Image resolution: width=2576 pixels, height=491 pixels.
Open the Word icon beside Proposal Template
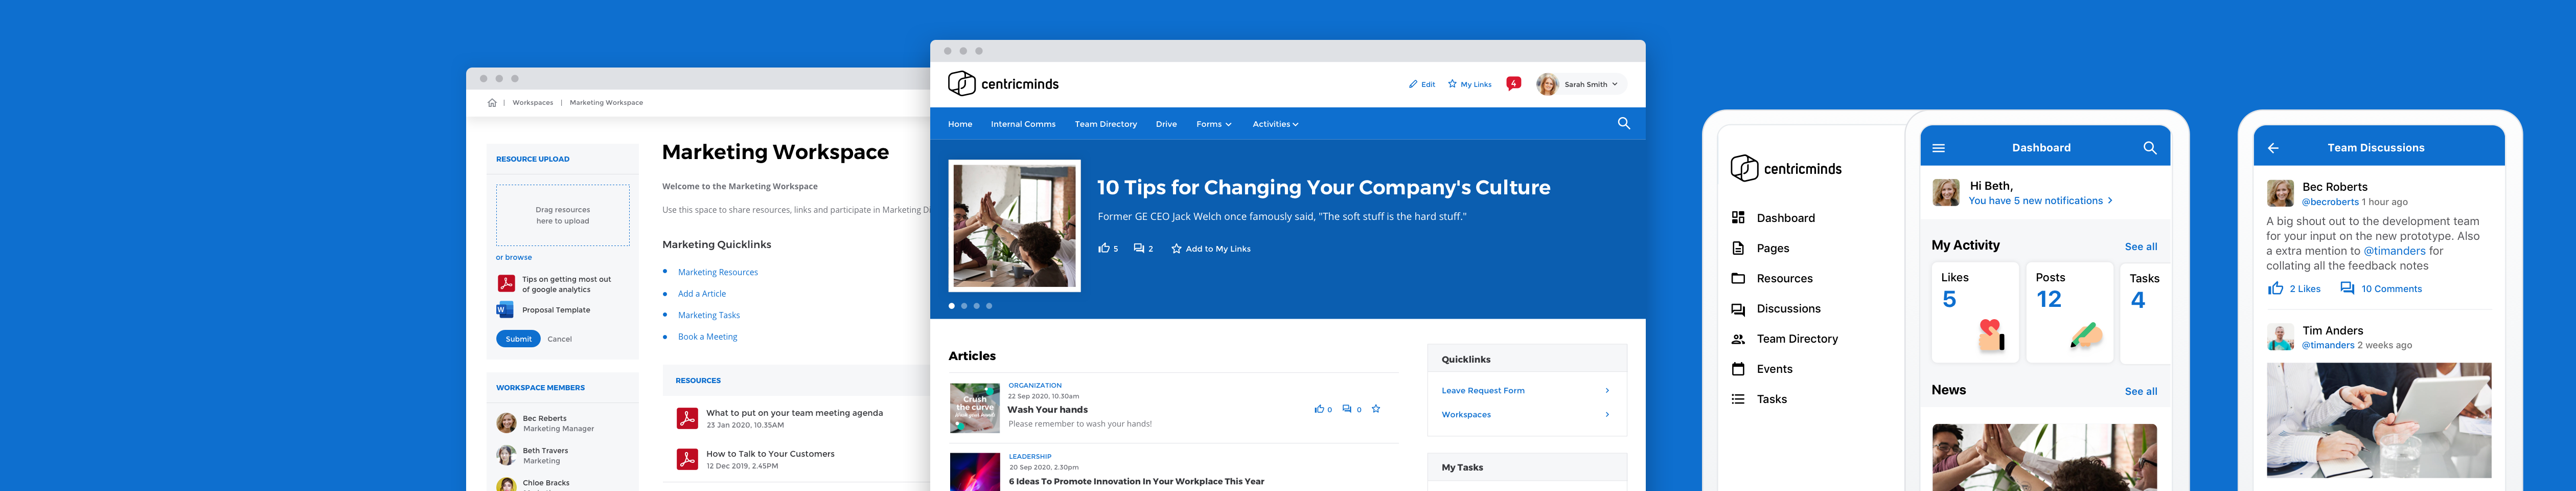(x=505, y=310)
